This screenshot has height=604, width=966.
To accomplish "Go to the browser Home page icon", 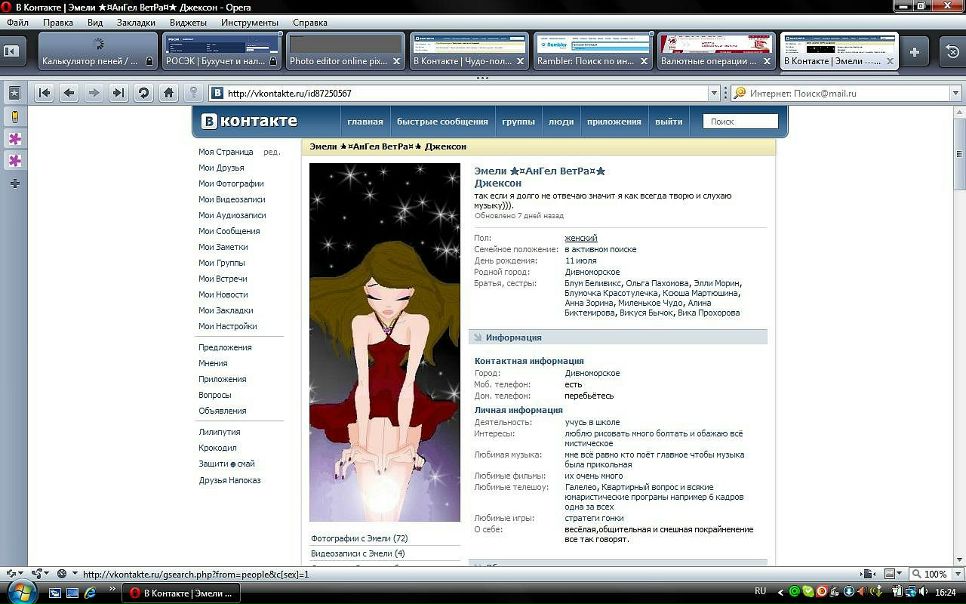I will pos(169,93).
